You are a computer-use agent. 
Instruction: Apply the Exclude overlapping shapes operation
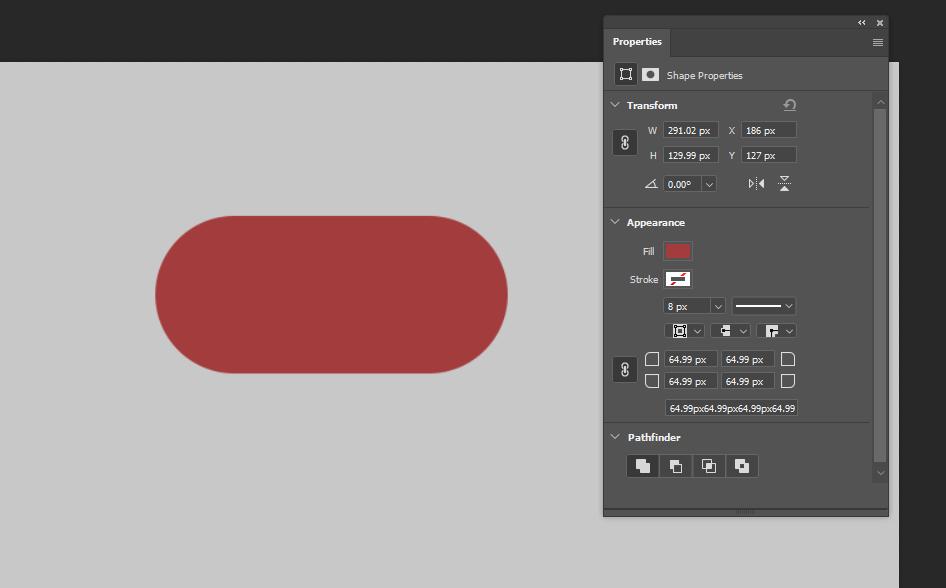tap(741, 465)
